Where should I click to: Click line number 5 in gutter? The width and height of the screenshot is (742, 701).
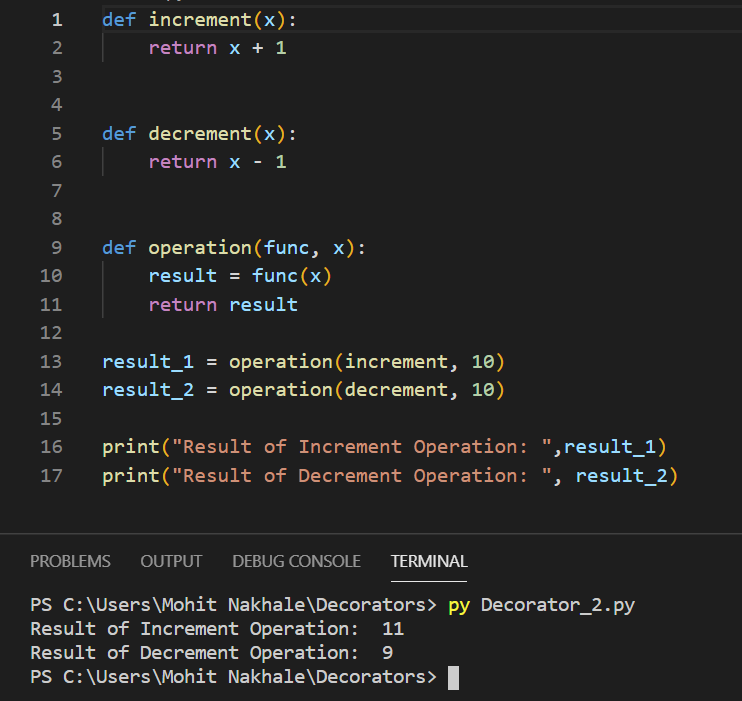pyautogui.click(x=57, y=134)
